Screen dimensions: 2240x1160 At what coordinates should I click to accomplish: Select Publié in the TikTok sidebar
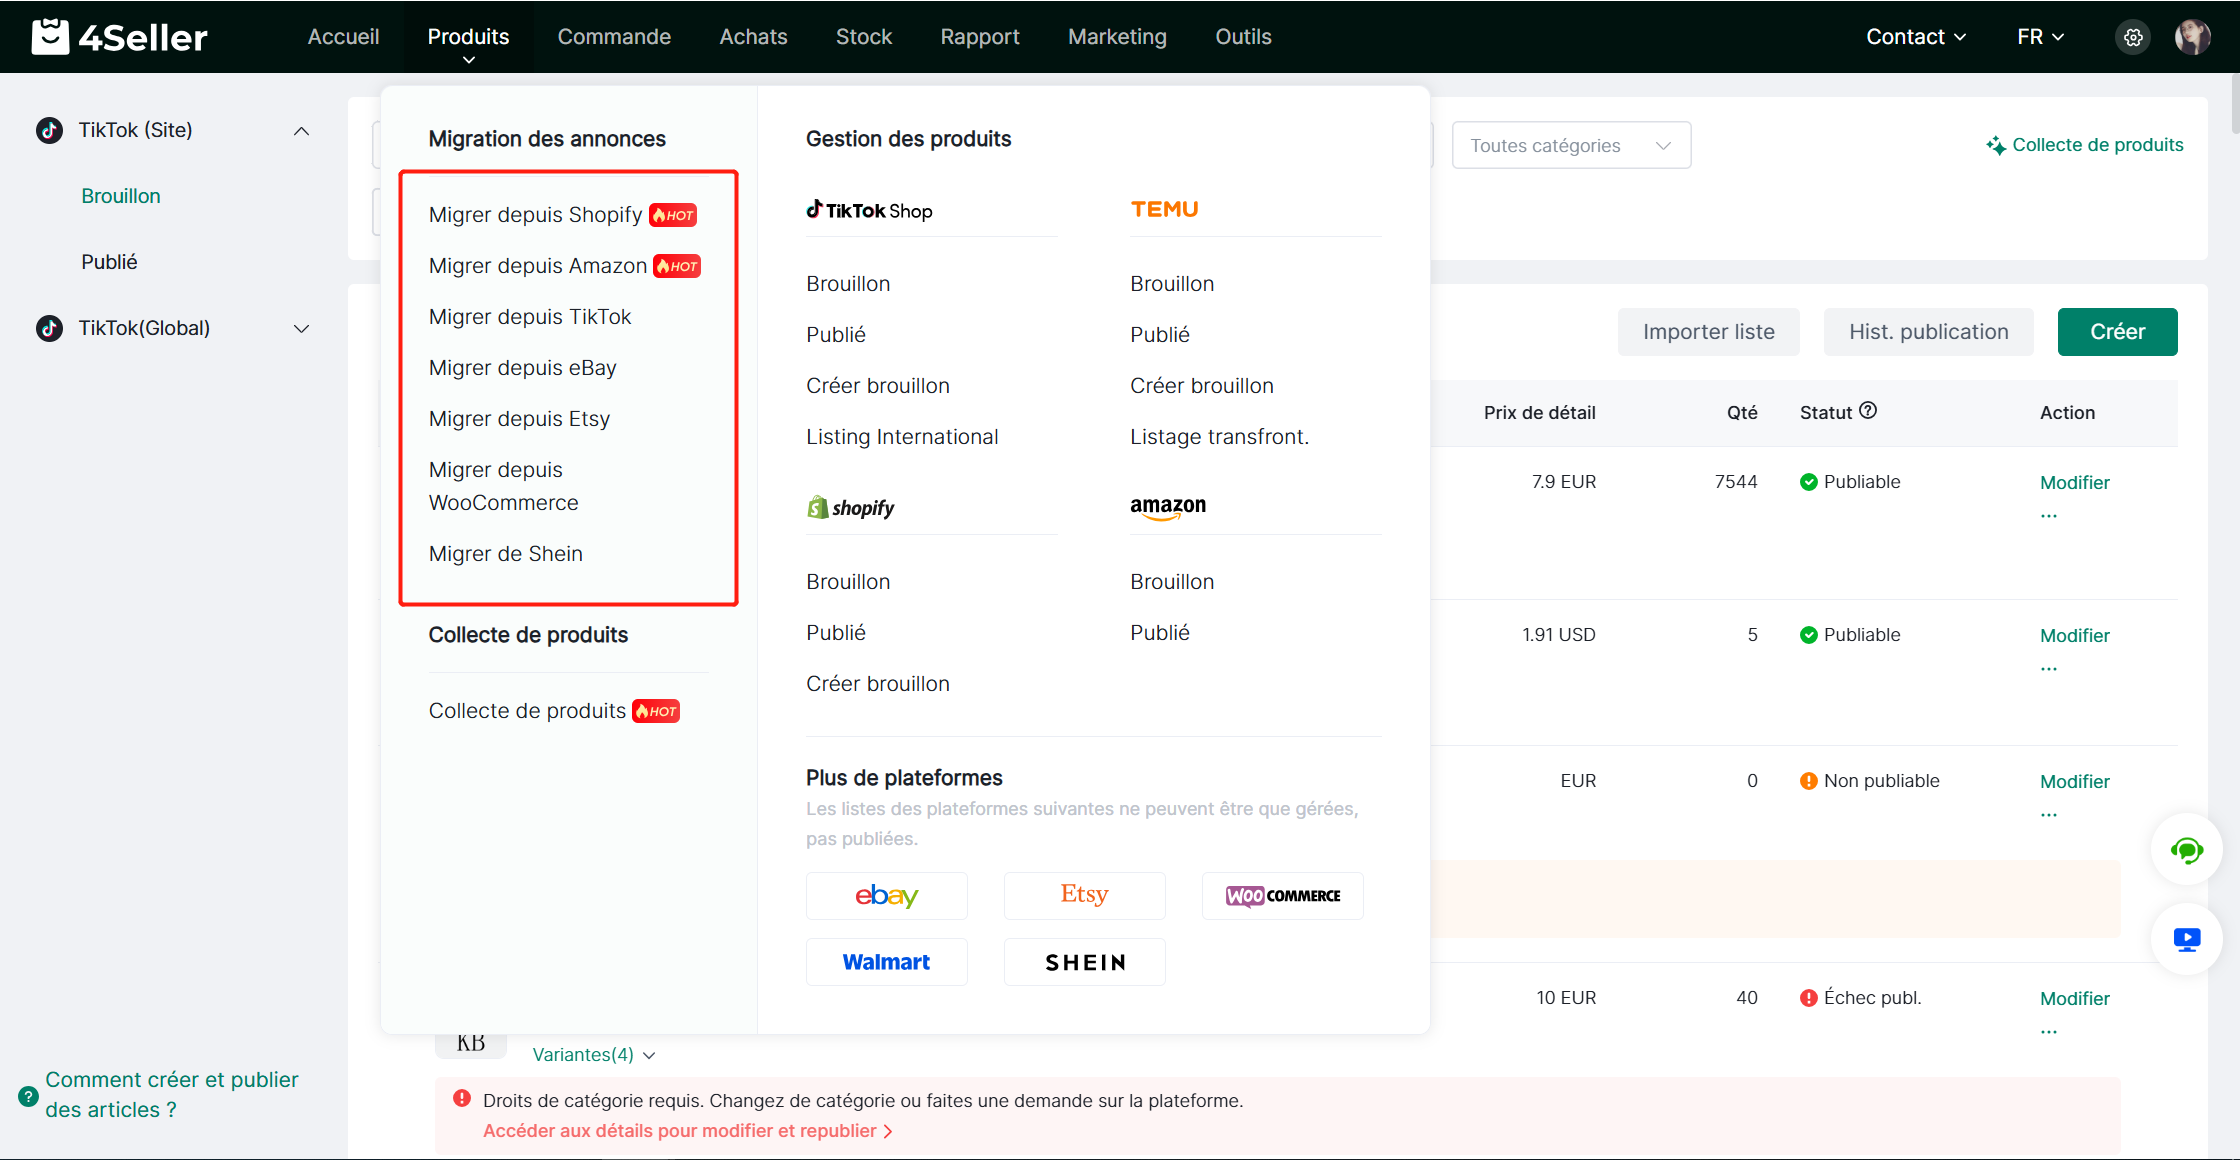109,262
